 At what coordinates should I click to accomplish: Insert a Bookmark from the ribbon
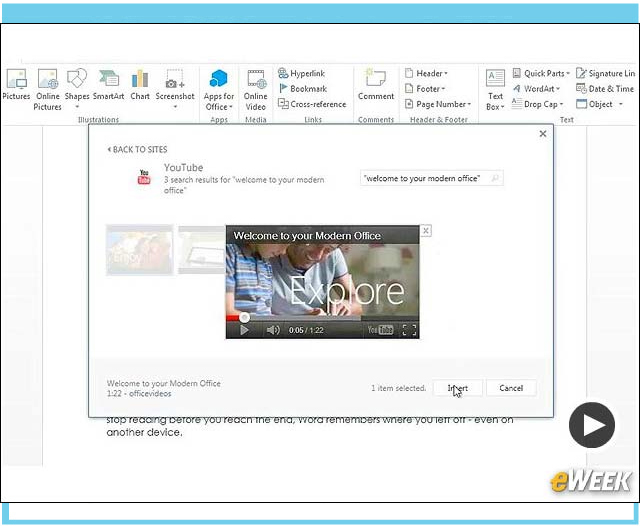coord(307,89)
